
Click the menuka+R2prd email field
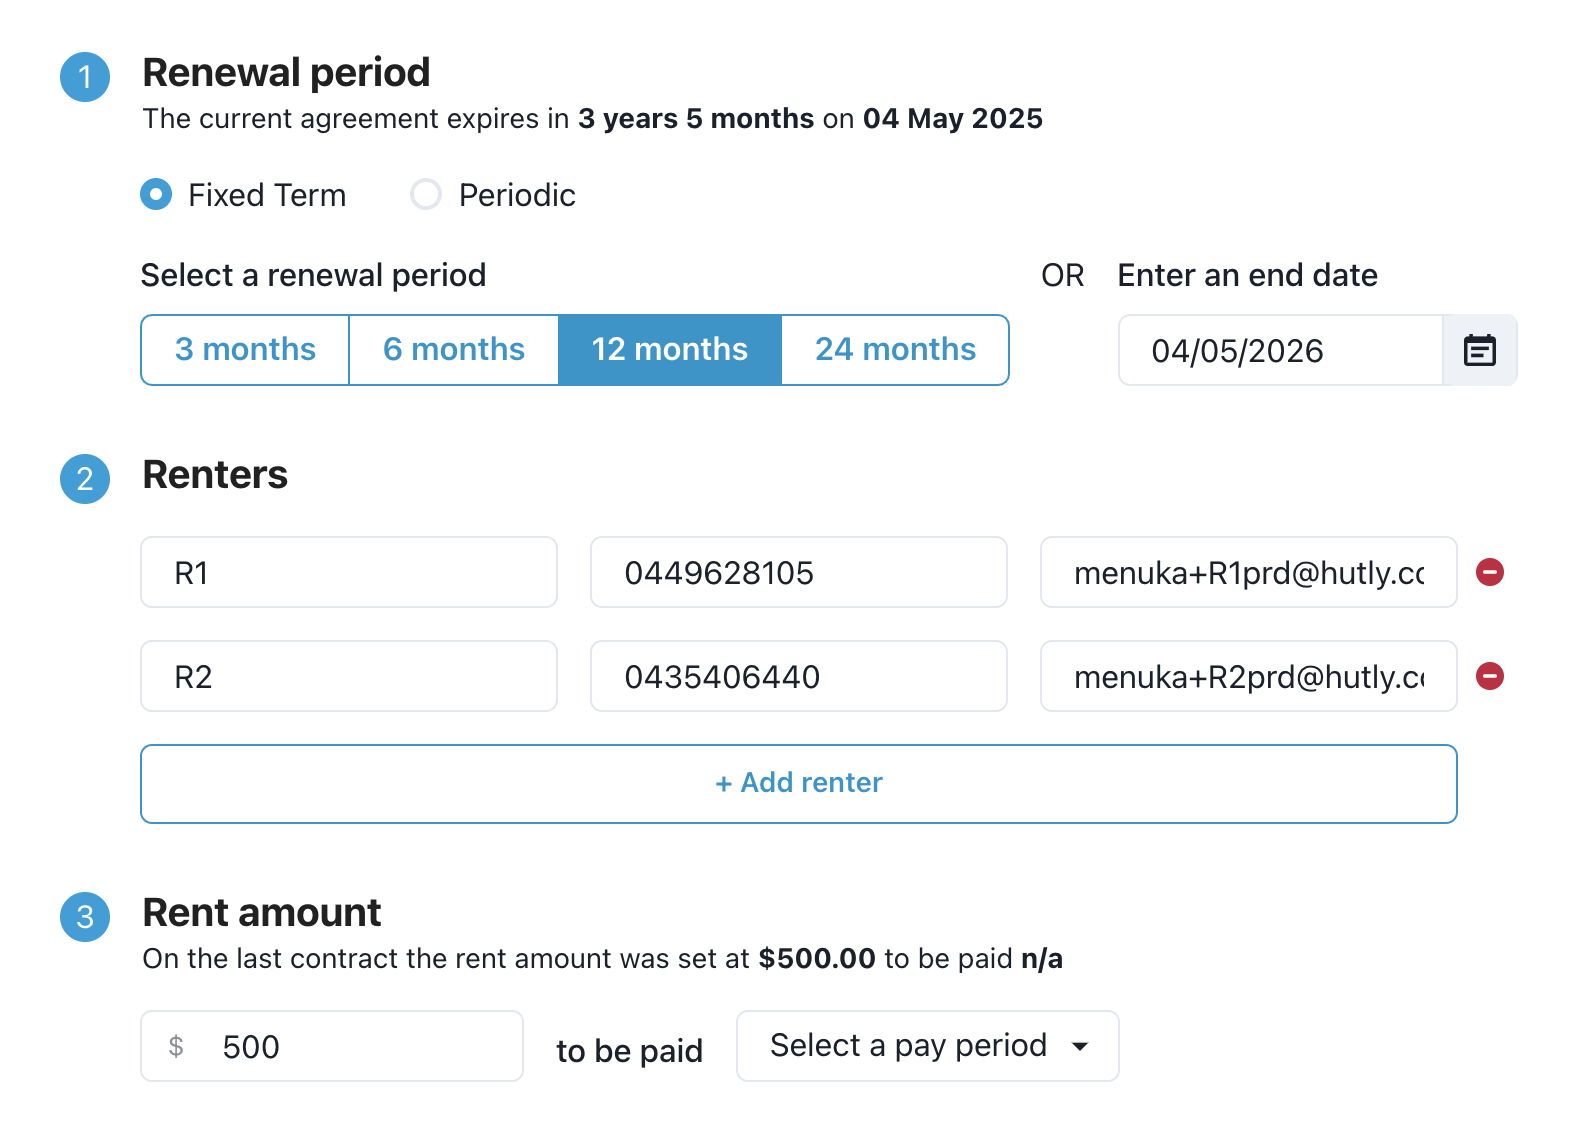1248,676
